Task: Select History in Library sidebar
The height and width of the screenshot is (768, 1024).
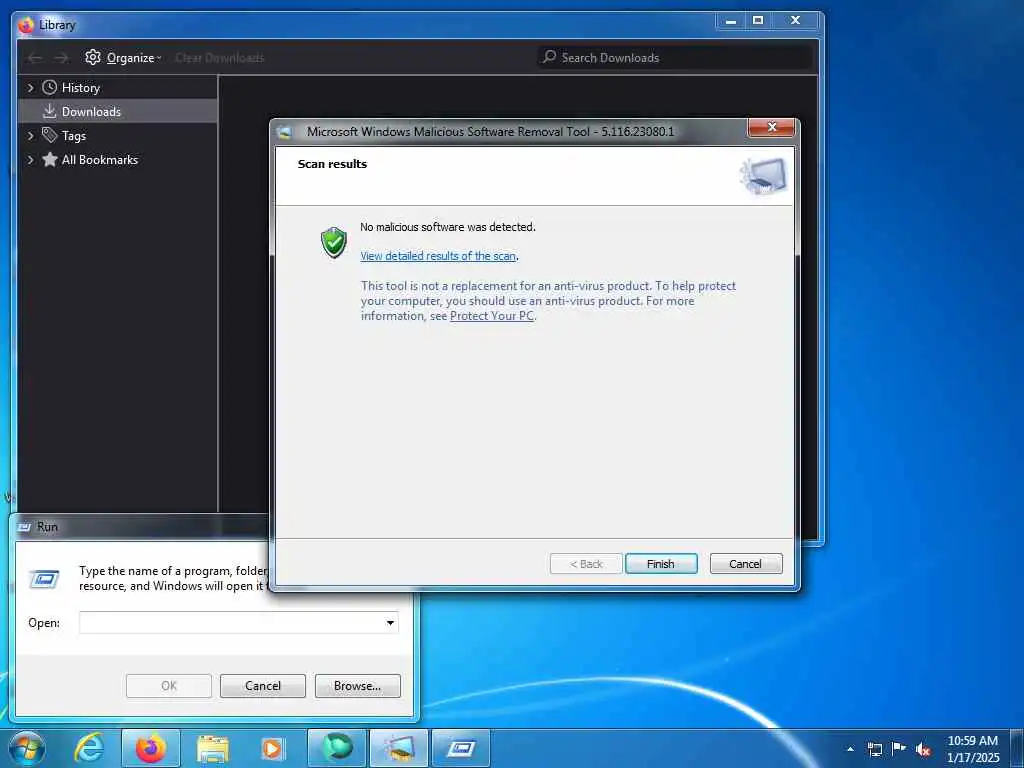Action: point(80,88)
